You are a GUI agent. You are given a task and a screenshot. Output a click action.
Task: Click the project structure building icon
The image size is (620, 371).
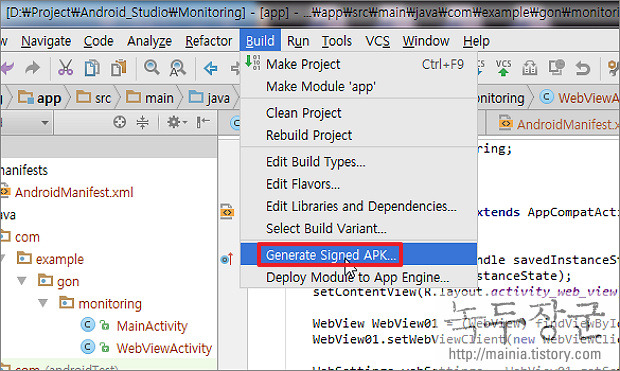tap(529, 68)
